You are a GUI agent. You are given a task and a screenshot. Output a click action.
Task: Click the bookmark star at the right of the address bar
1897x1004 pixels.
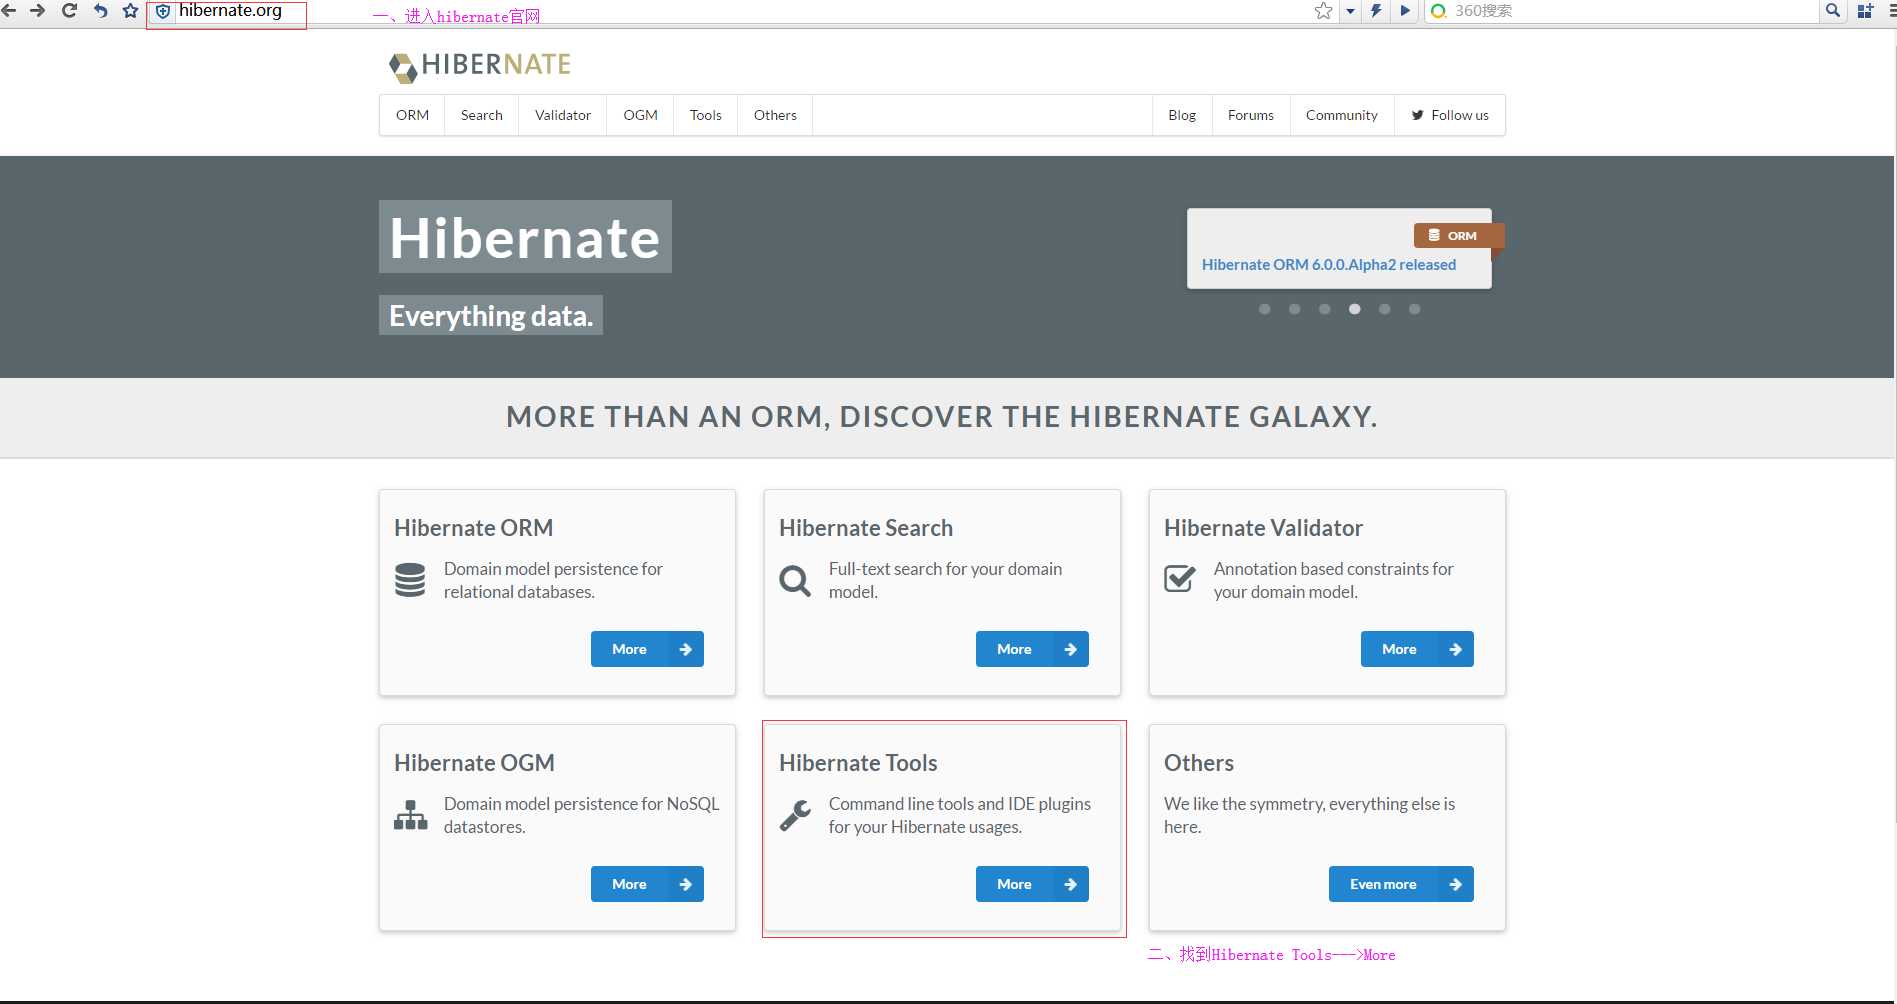[x=1323, y=10]
